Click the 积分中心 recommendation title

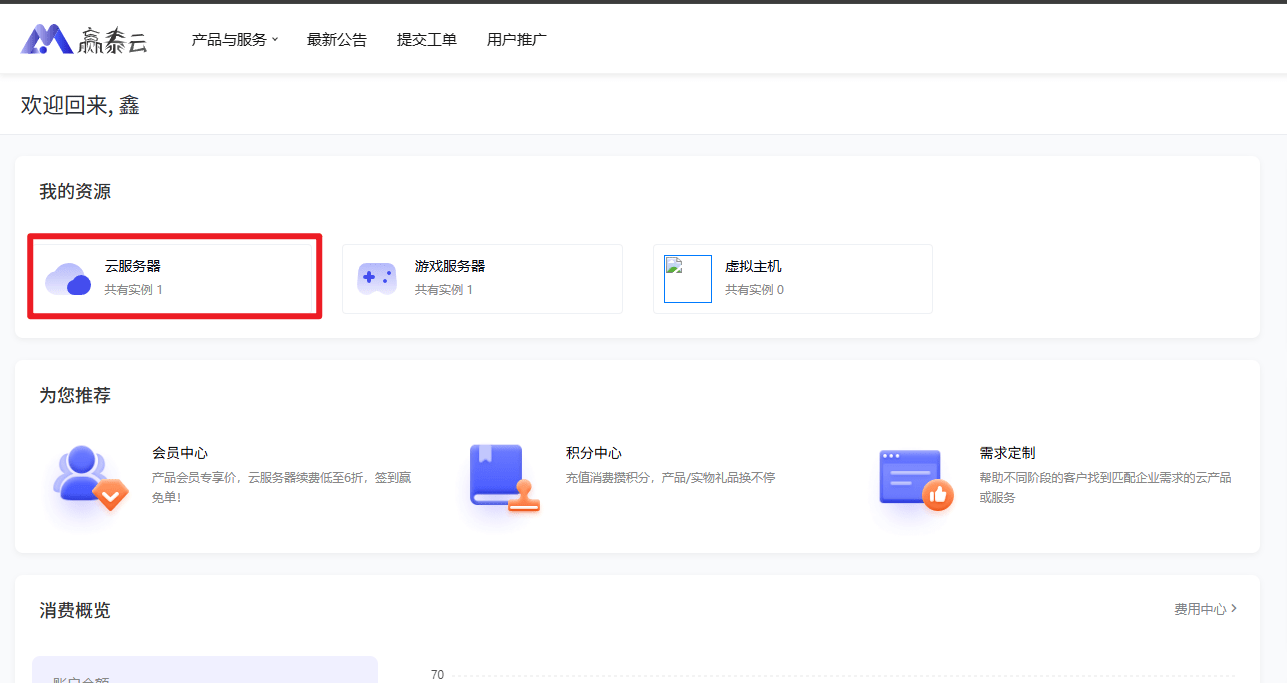(x=594, y=453)
